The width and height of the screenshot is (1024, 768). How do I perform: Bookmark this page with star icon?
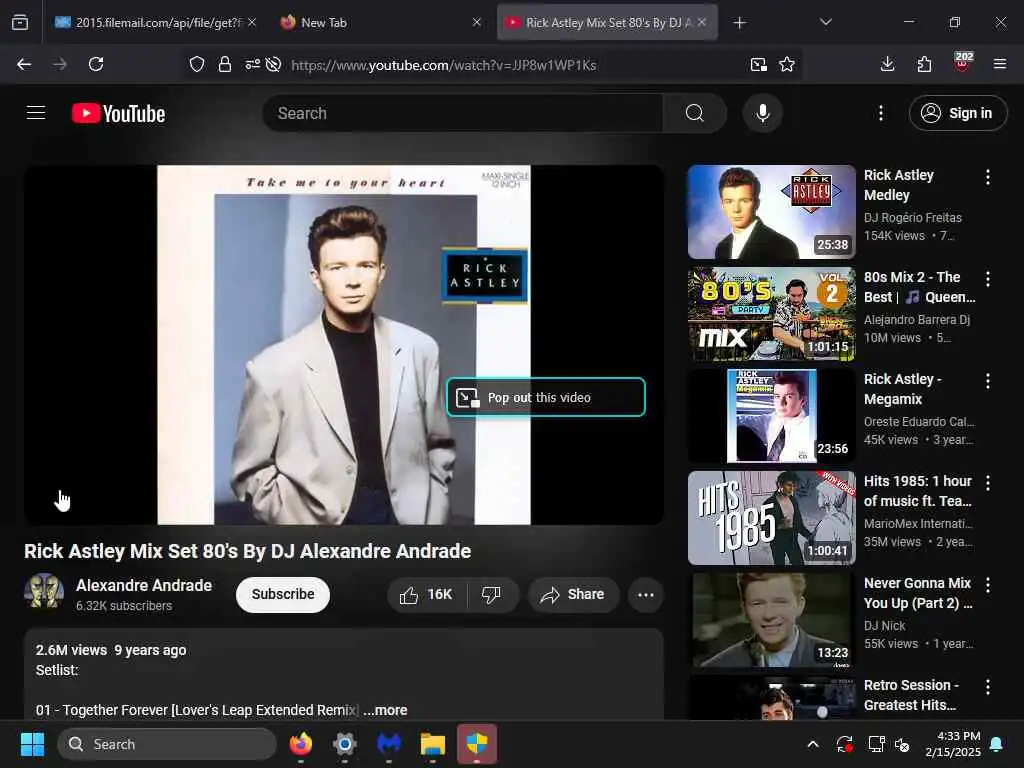787,64
